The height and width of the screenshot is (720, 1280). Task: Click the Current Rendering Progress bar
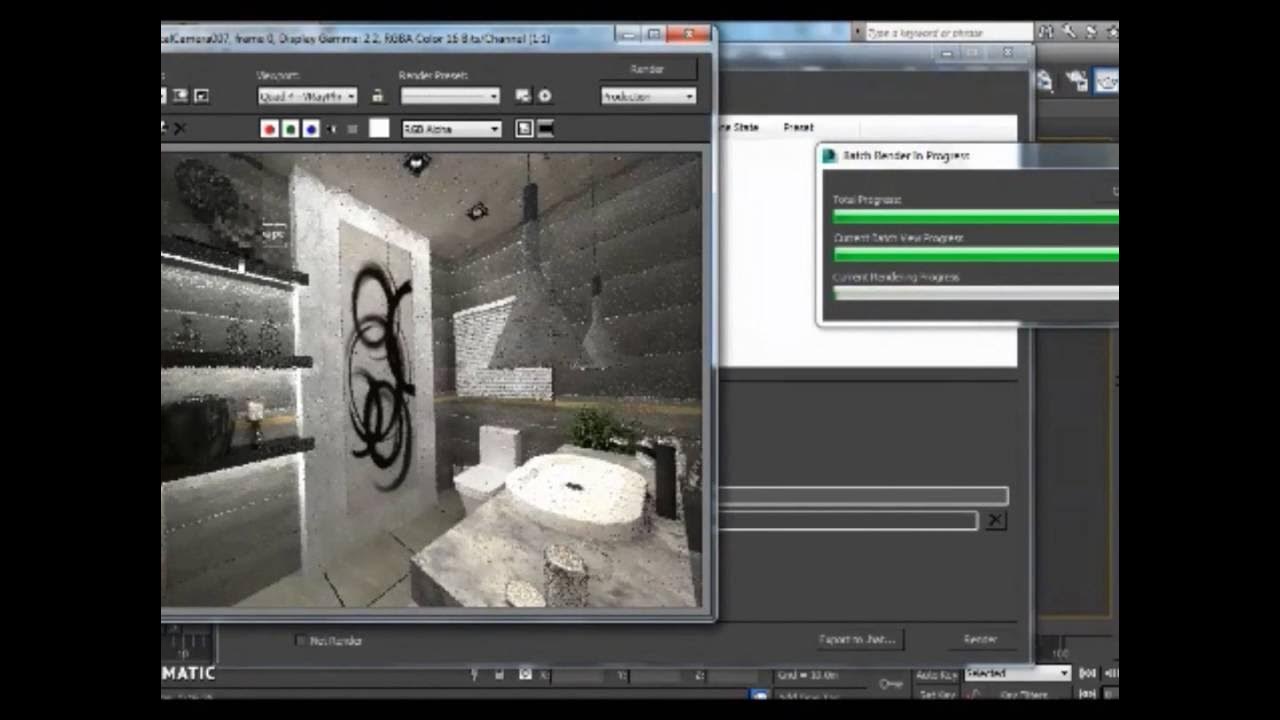tap(975, 293)
